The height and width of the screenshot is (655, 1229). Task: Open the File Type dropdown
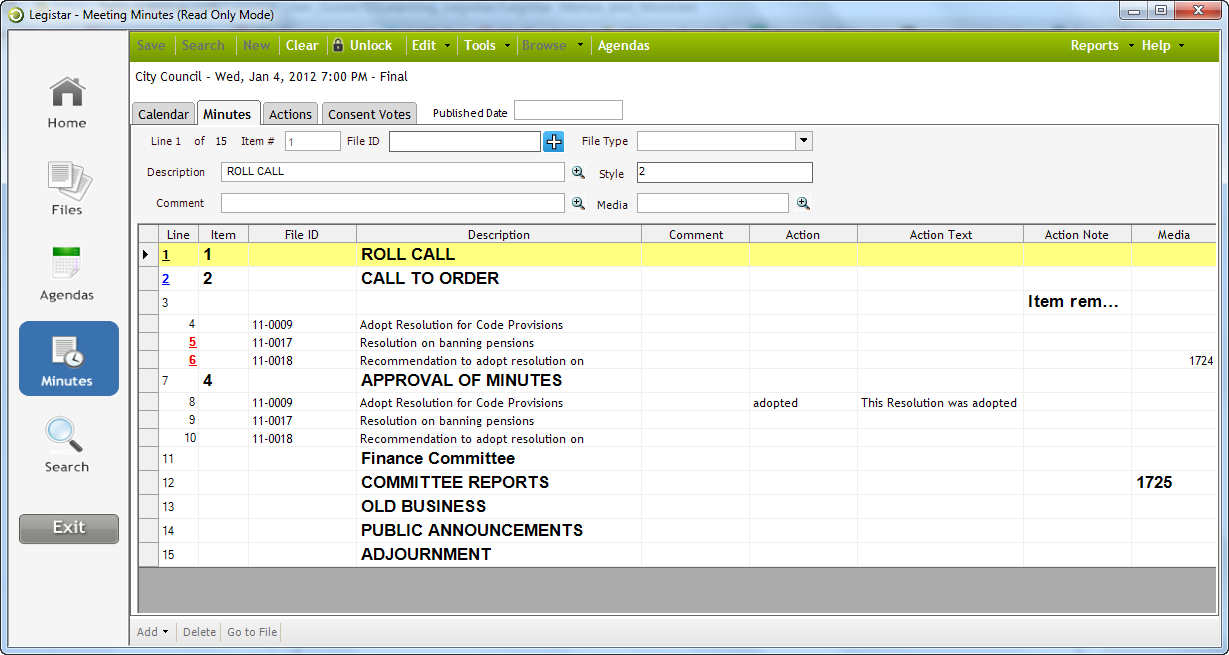(804, 141)
